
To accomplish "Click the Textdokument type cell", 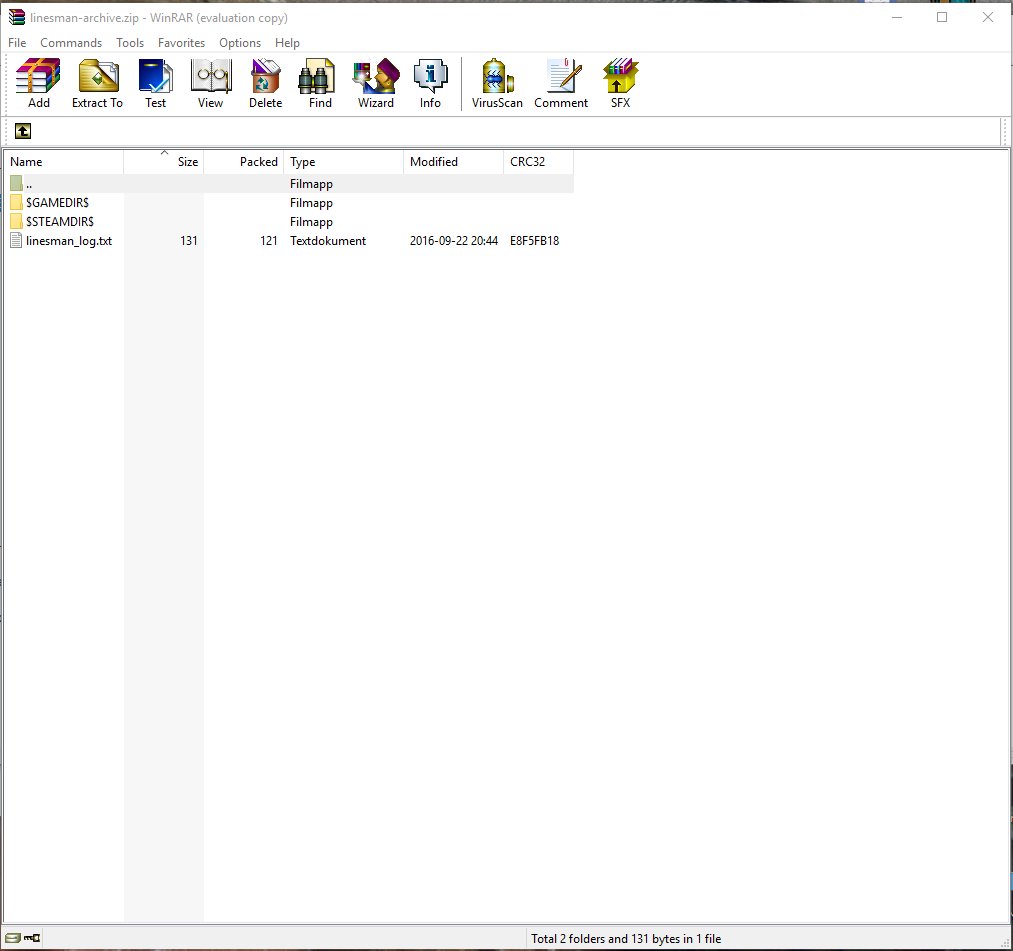I will point(328,241).
